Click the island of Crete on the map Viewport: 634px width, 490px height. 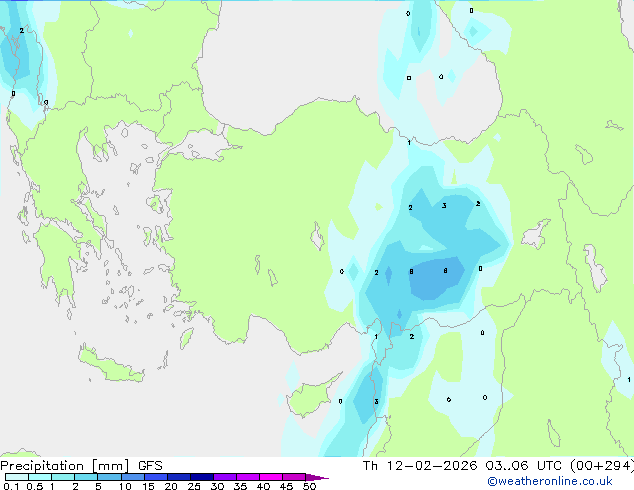(110, 366)
